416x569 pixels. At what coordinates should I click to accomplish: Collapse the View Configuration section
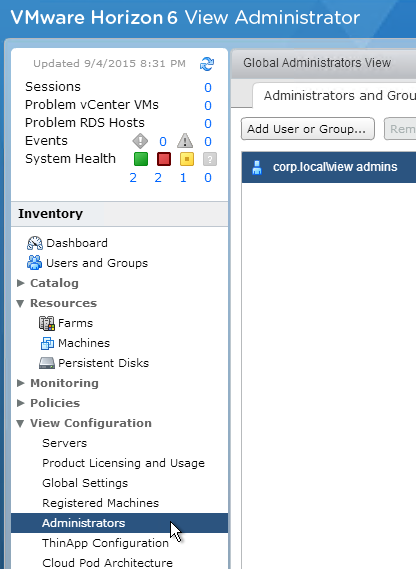coord(20,423)
